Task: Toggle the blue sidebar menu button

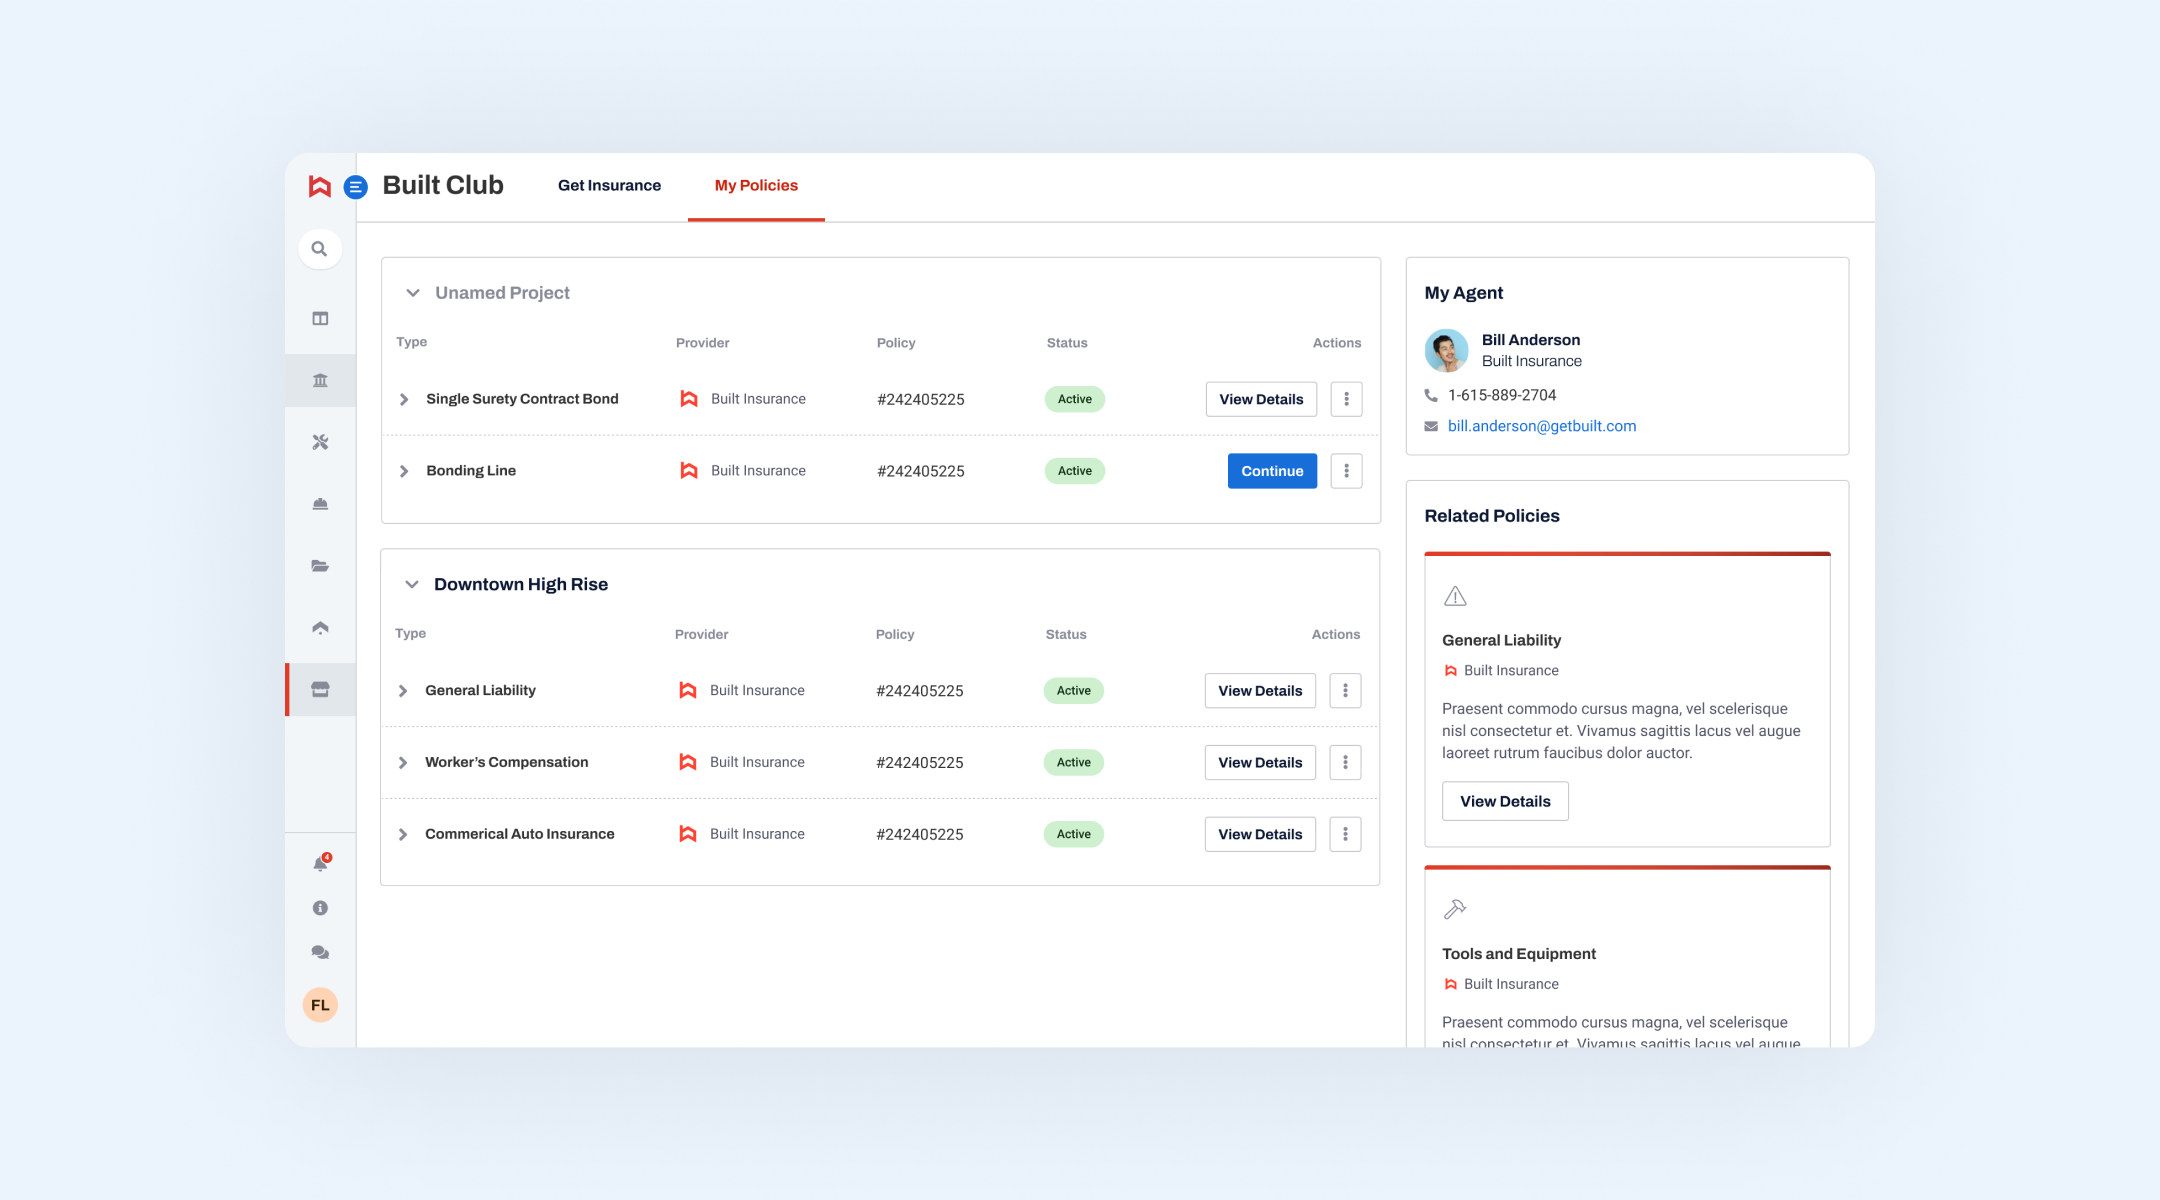Action: [355, 187]
